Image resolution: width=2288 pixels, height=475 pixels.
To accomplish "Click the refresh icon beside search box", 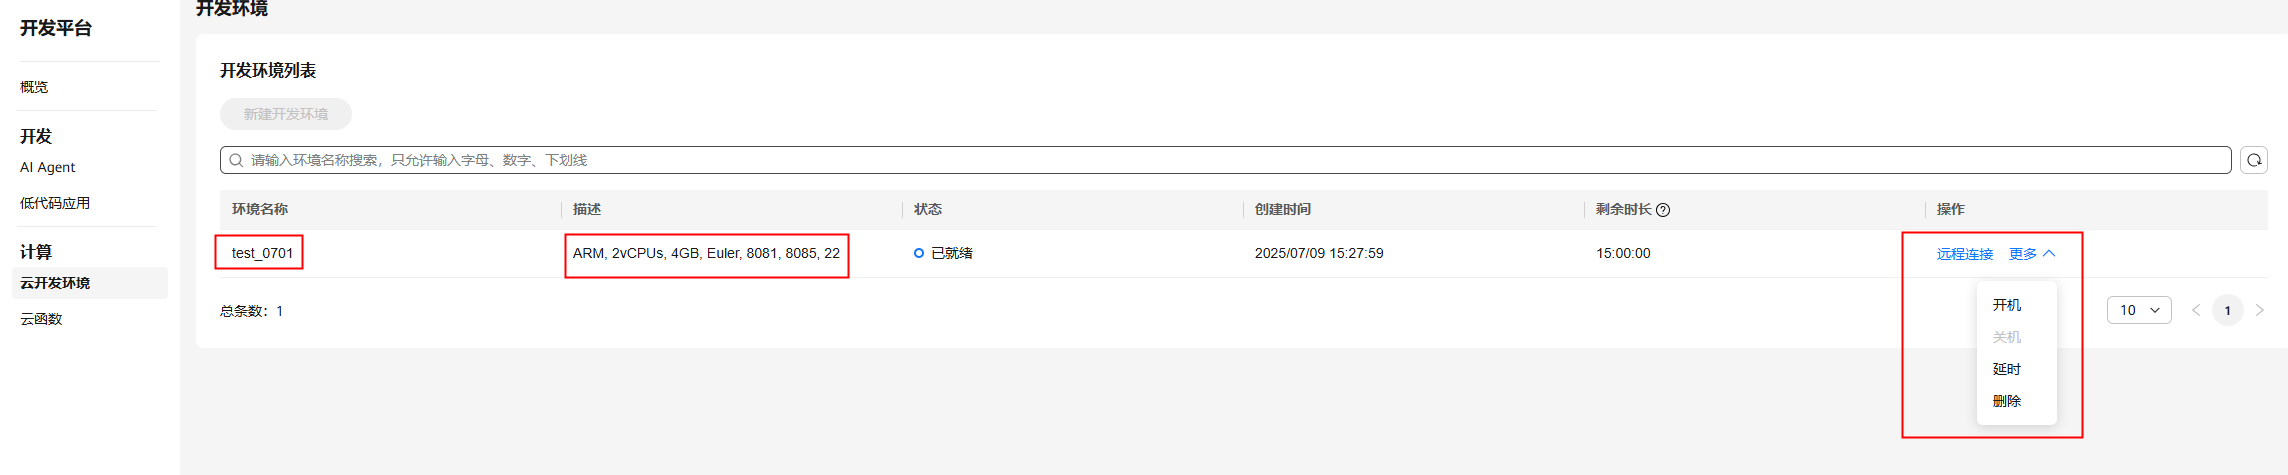I will 2254,160.
